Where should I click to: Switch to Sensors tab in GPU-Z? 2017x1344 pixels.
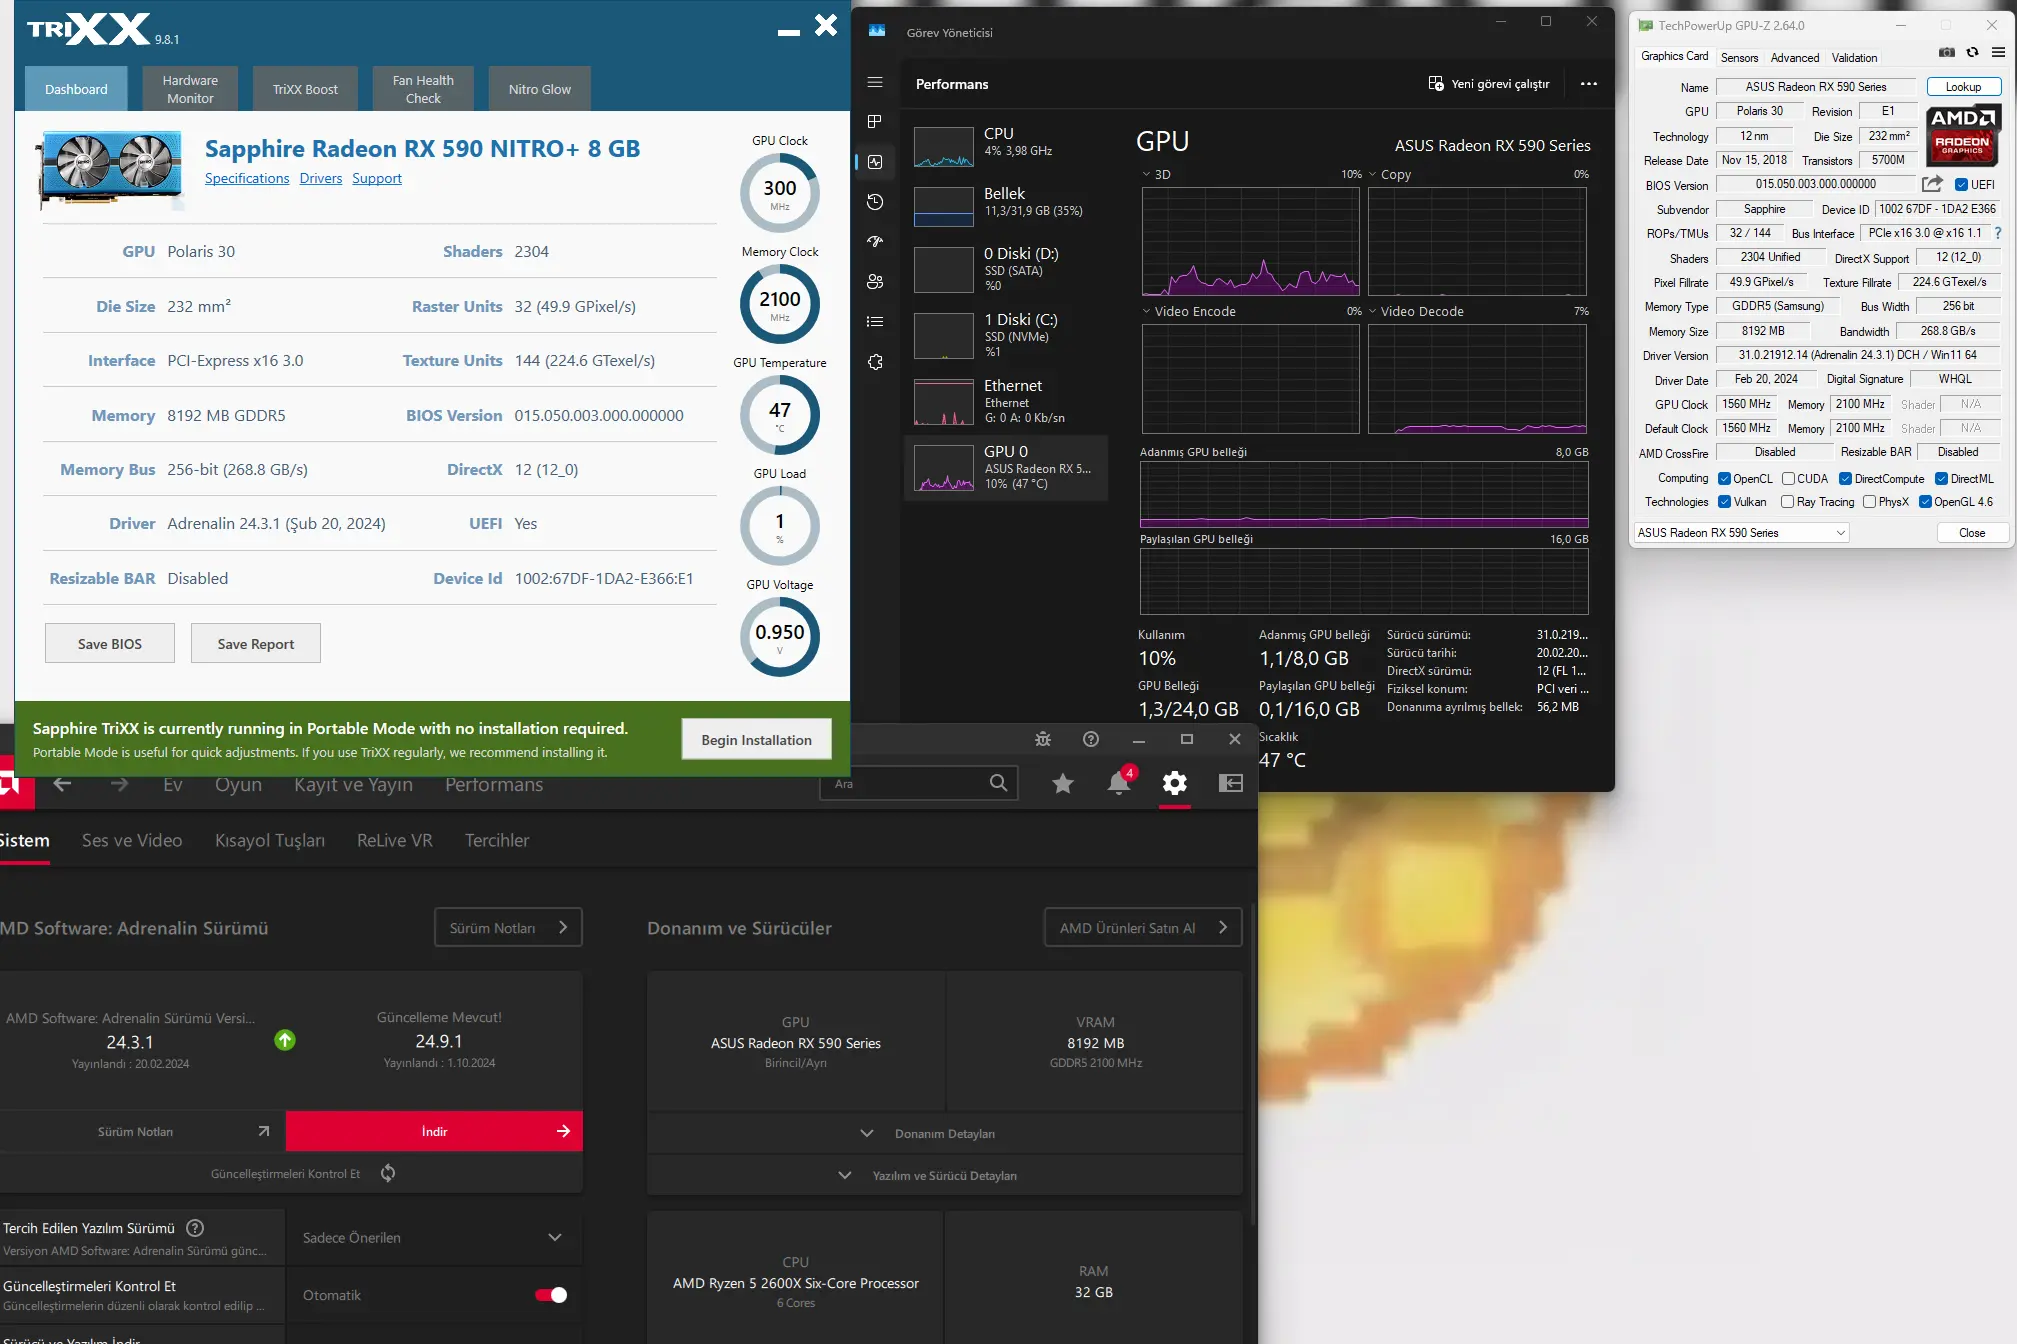coord(1739,58)
